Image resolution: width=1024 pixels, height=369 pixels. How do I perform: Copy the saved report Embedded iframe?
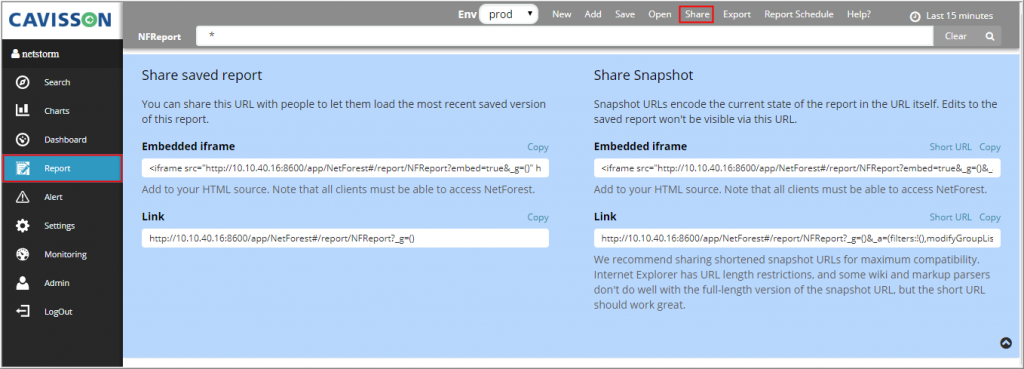tap(538, 148)
